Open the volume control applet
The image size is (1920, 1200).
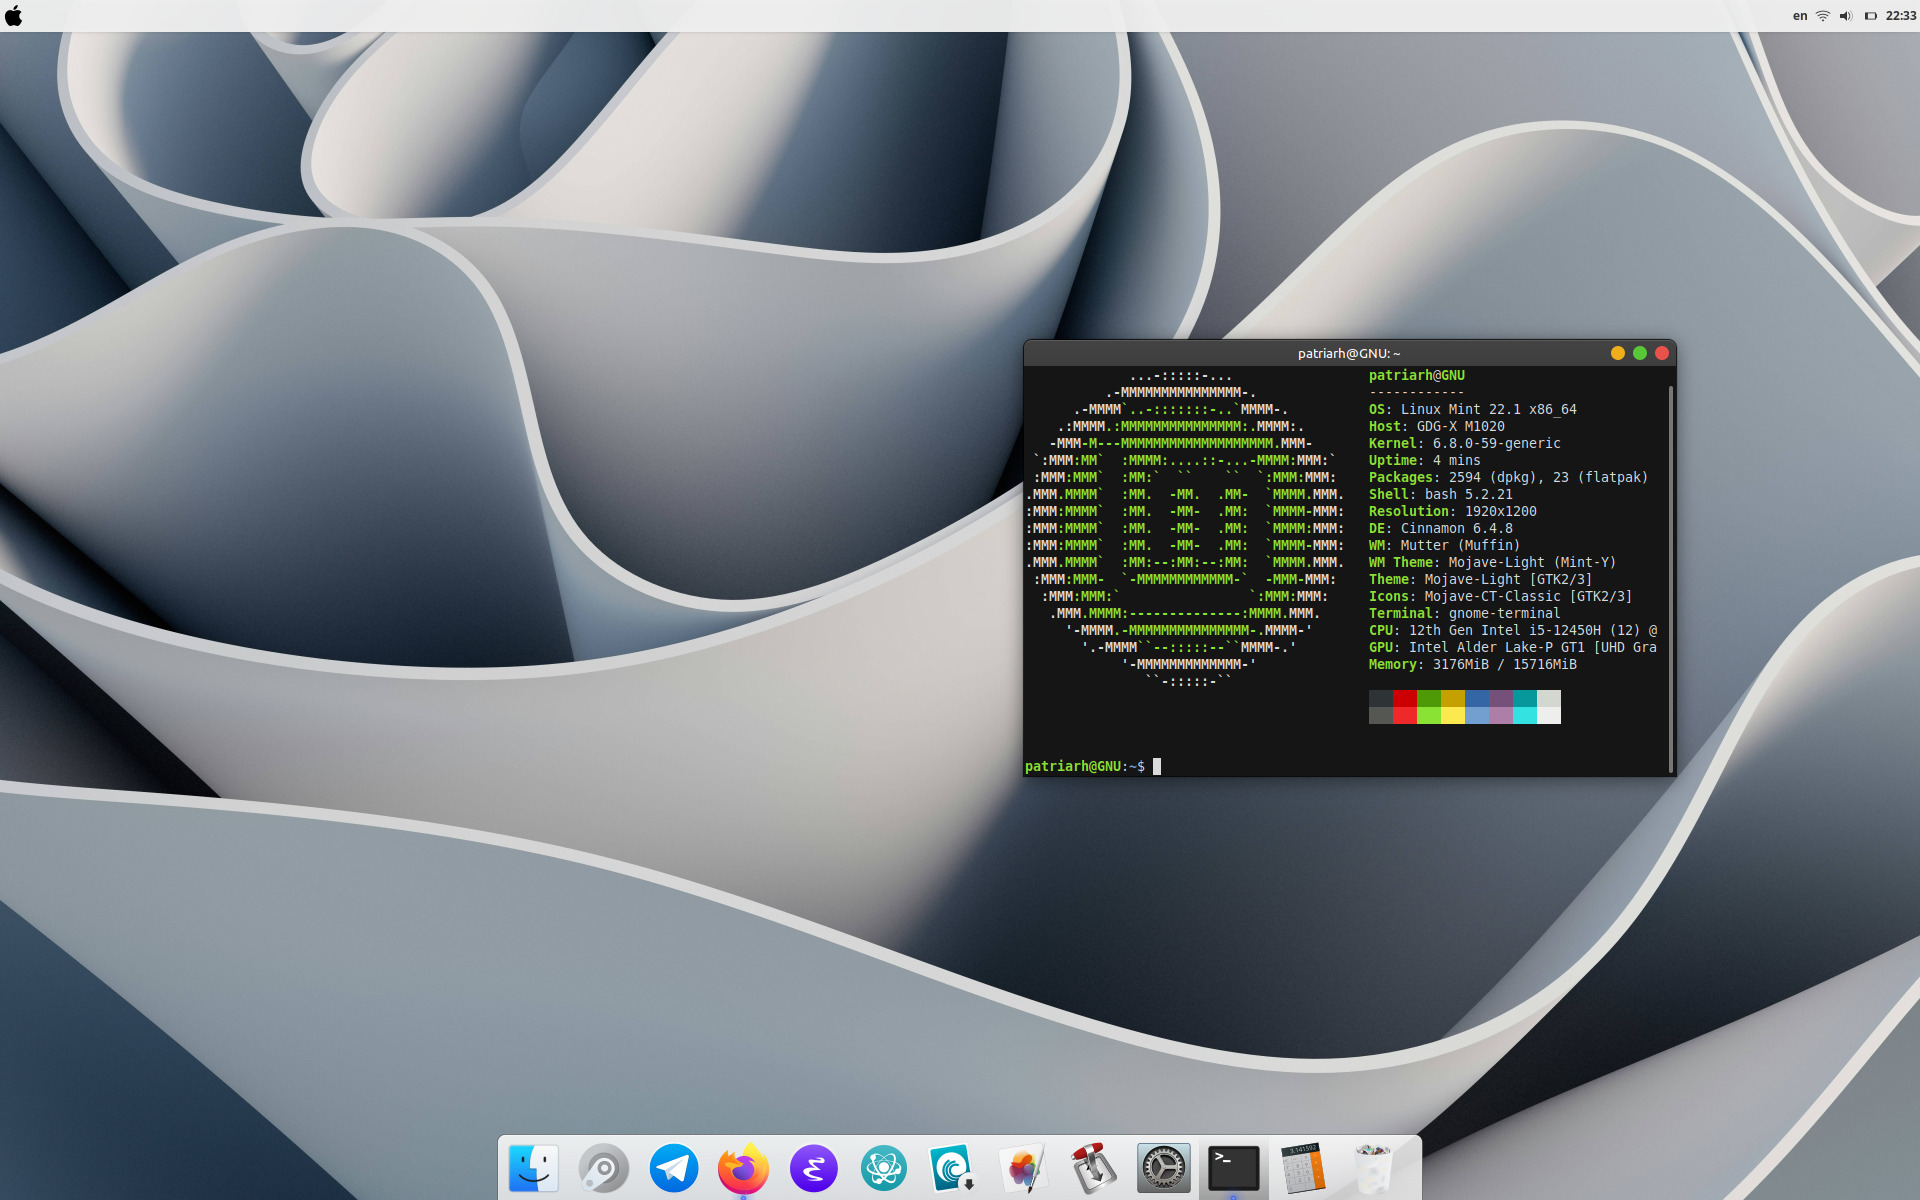1846,16
